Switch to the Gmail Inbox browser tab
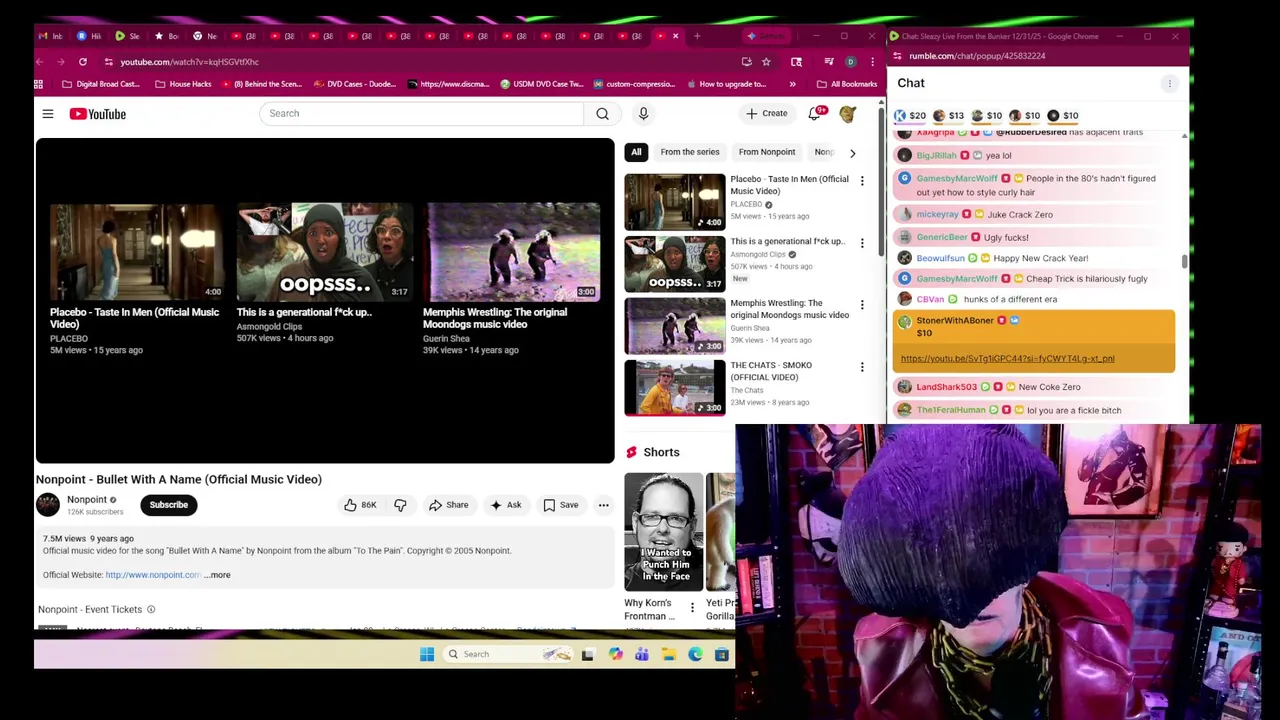The height and width of the screenshot is (720, 1280). (50, 36)
